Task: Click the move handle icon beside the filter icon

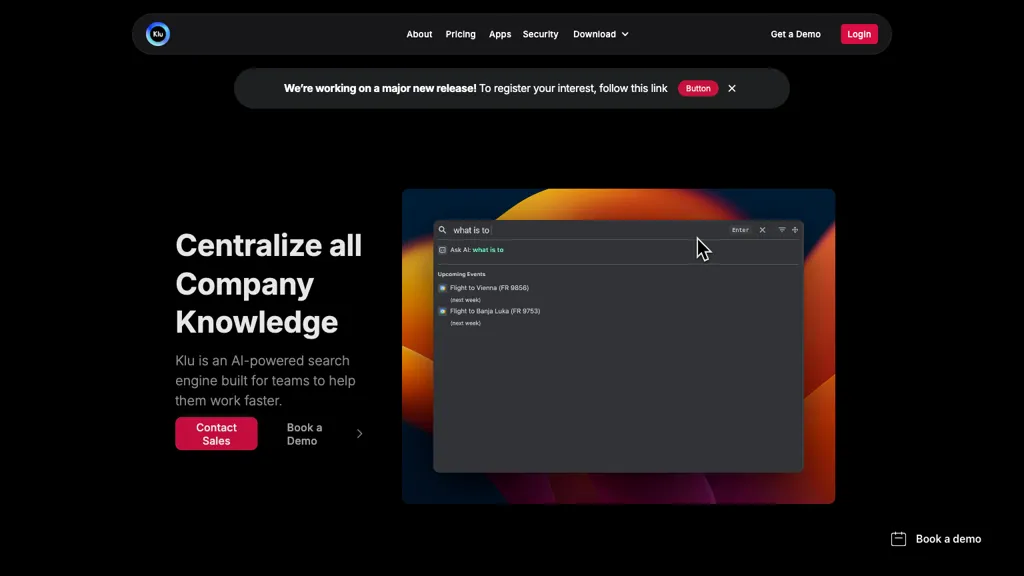Action: (795, 229)
